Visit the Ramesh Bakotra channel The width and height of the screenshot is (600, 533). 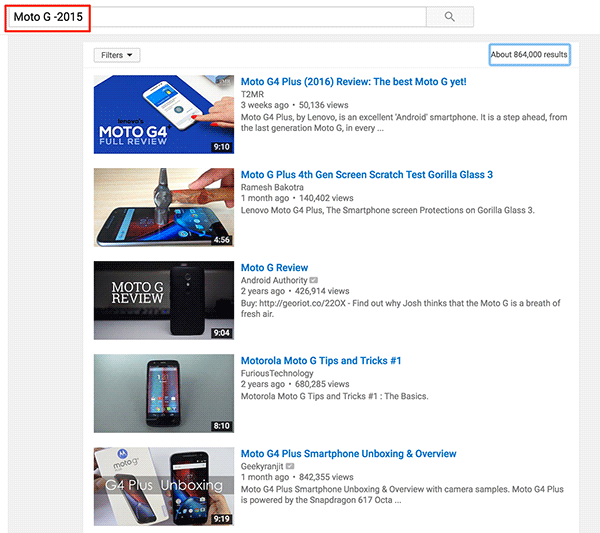click(271, 186)
